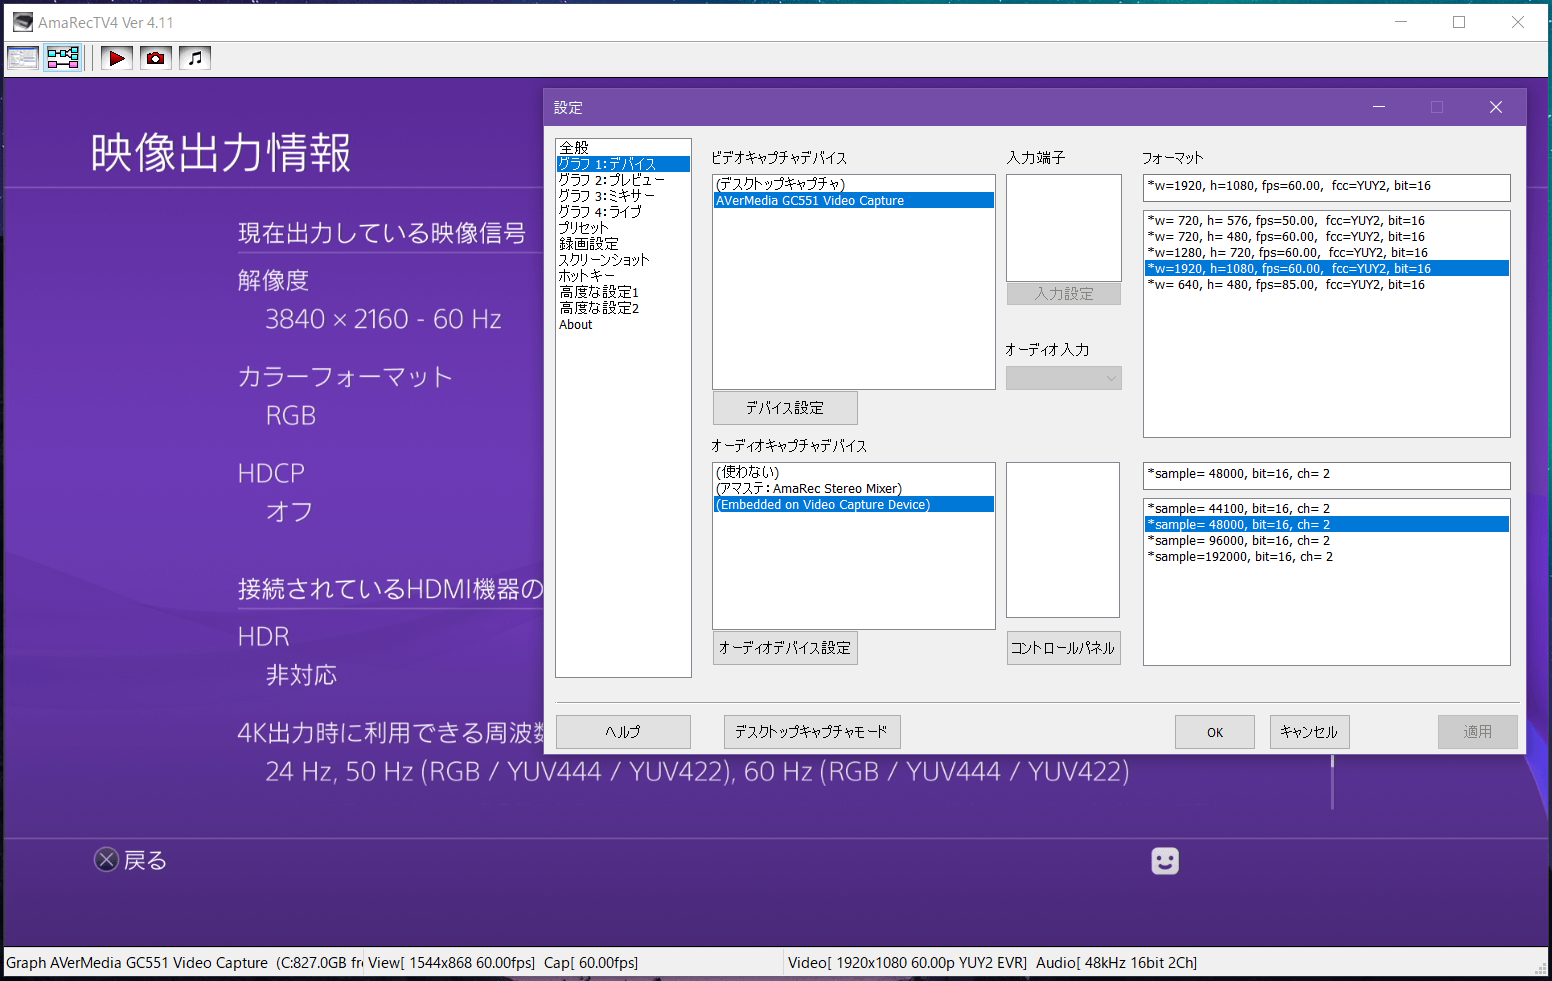This screenshot has height=981, width=1552.
Task: Click the ヘルプ button
Action: tap(623, 732)
